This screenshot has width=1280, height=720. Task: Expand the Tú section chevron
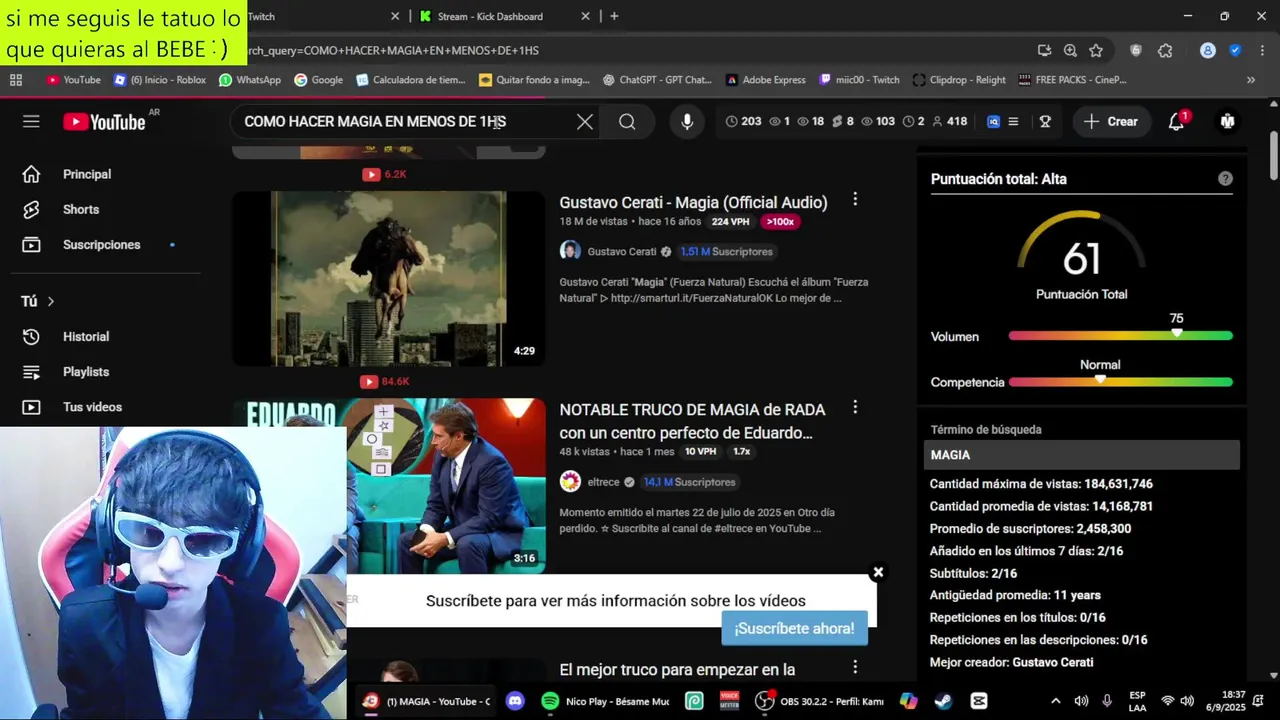pos(50,301)
